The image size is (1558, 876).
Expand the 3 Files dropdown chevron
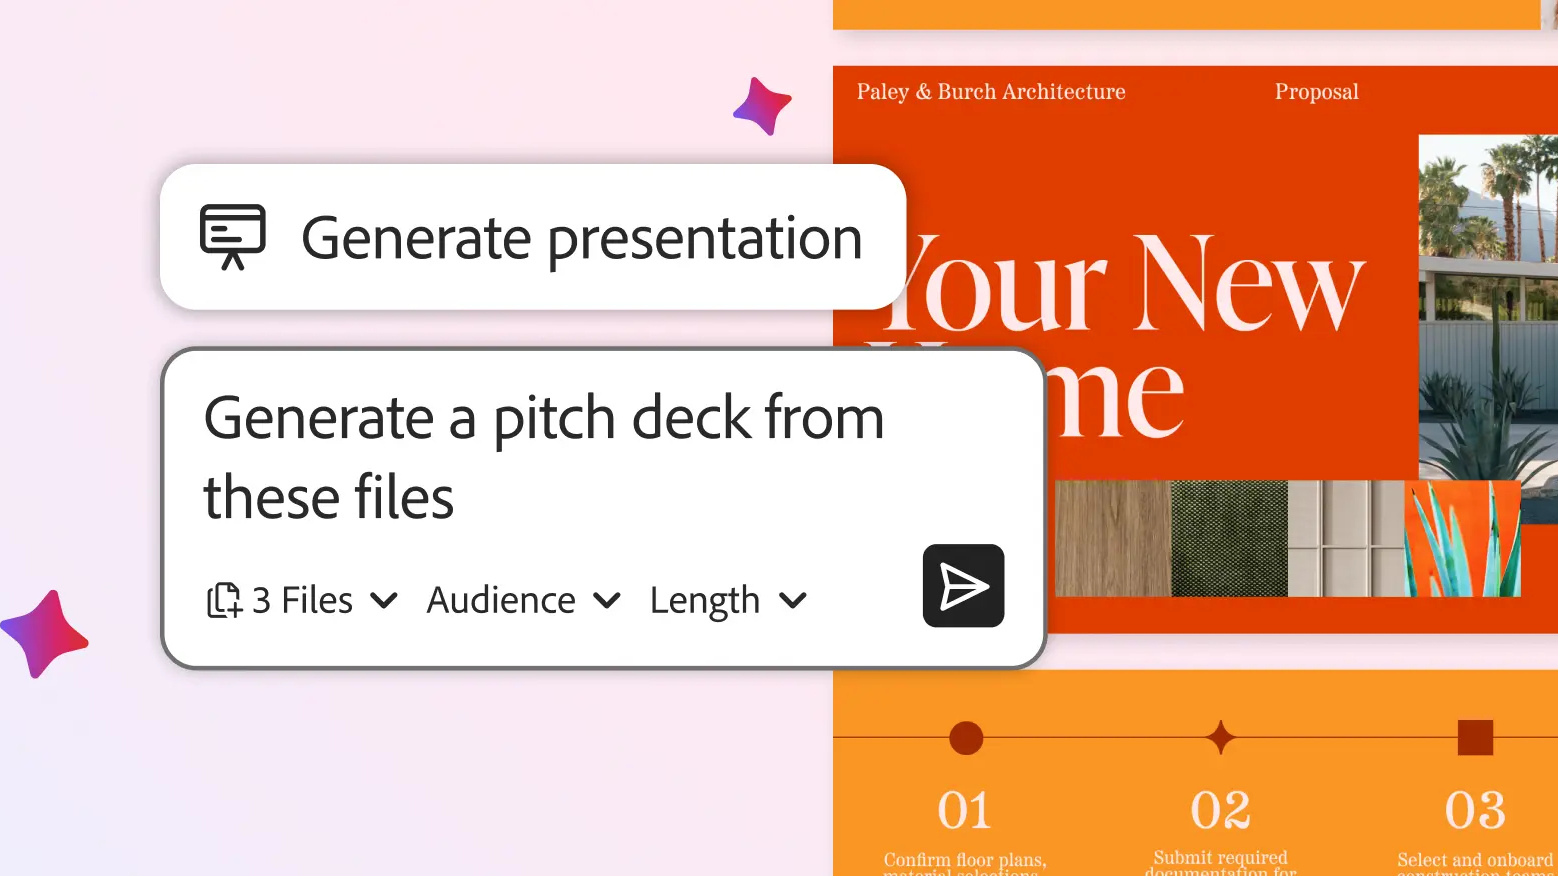point(384,600)
